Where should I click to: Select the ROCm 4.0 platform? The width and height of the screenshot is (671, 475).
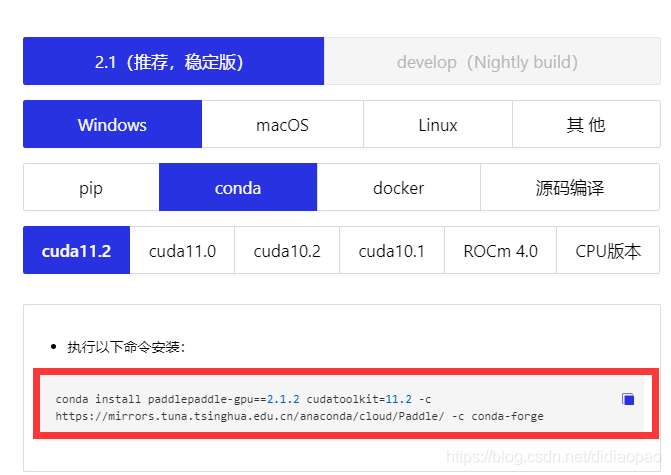click(x=500, y=251)
